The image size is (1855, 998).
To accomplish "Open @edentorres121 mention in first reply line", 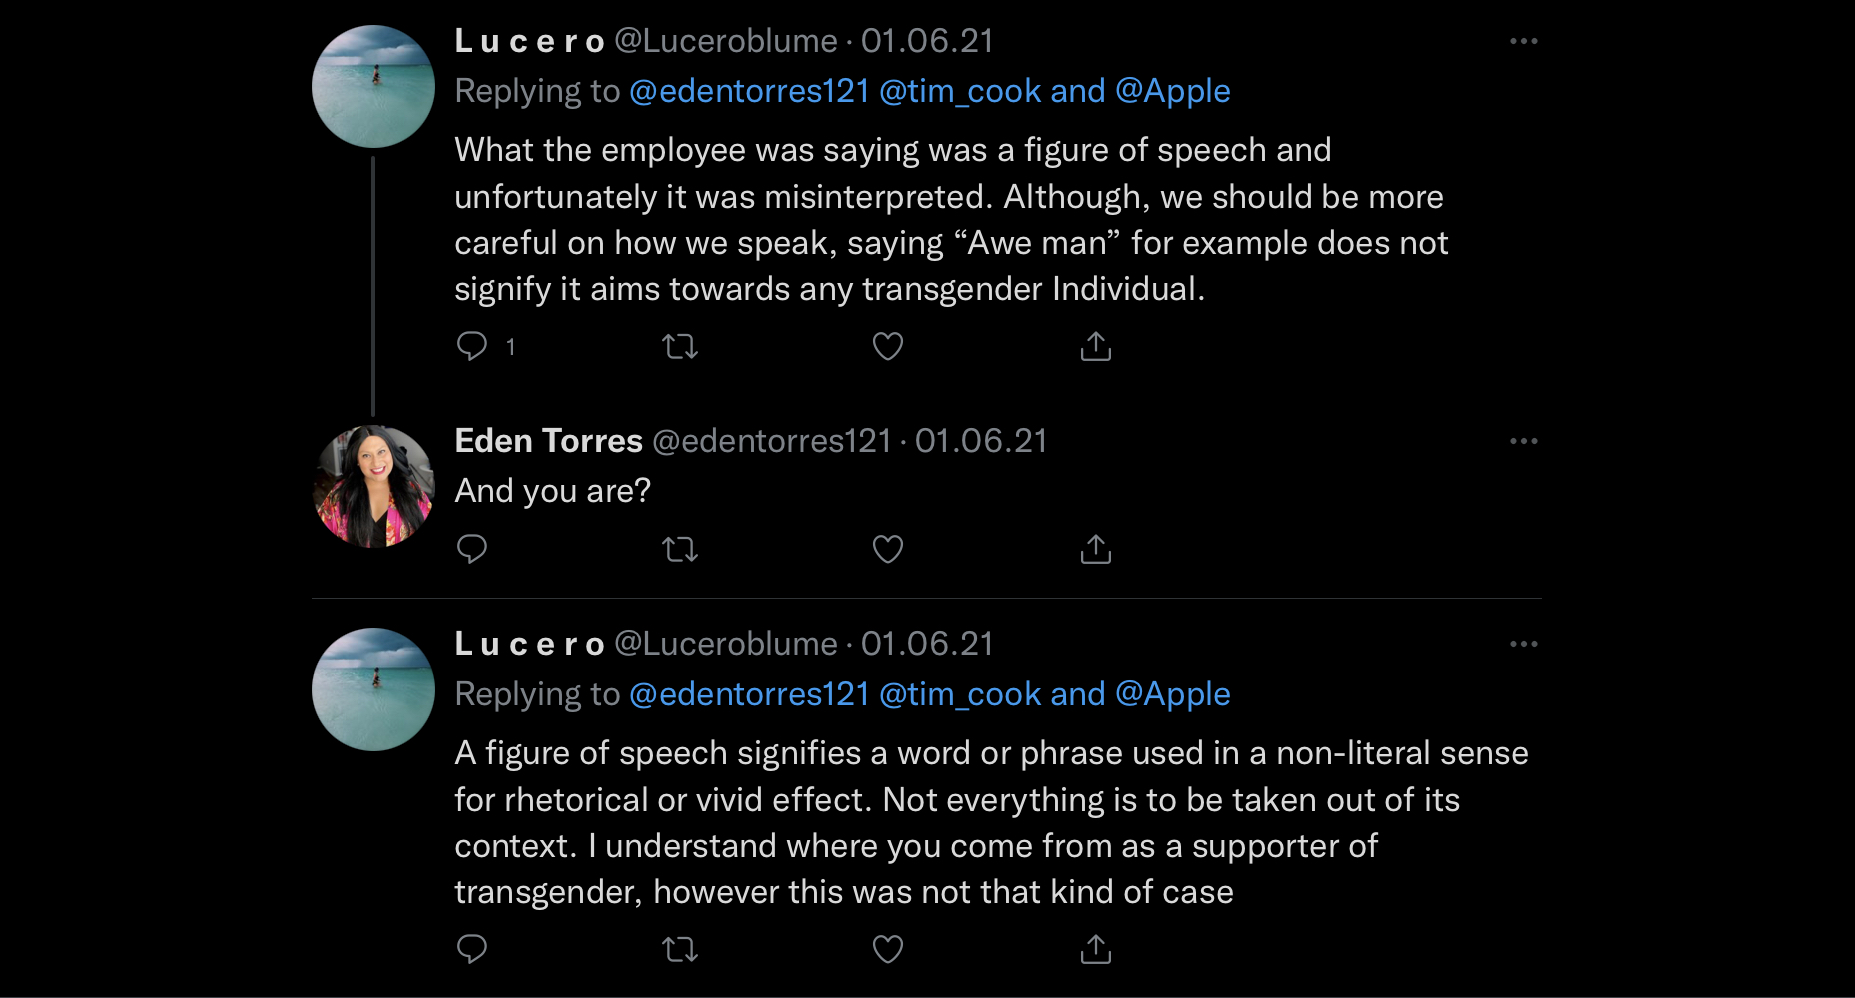I will (749, 91).
